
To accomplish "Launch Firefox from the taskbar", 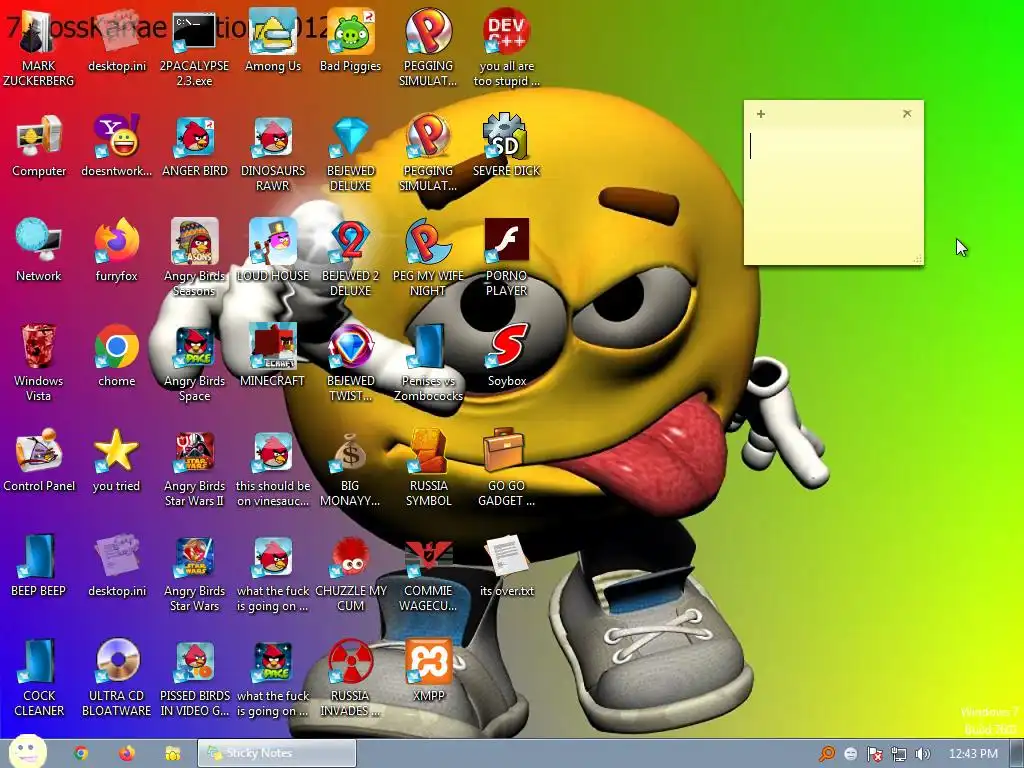I will (127, 754).
